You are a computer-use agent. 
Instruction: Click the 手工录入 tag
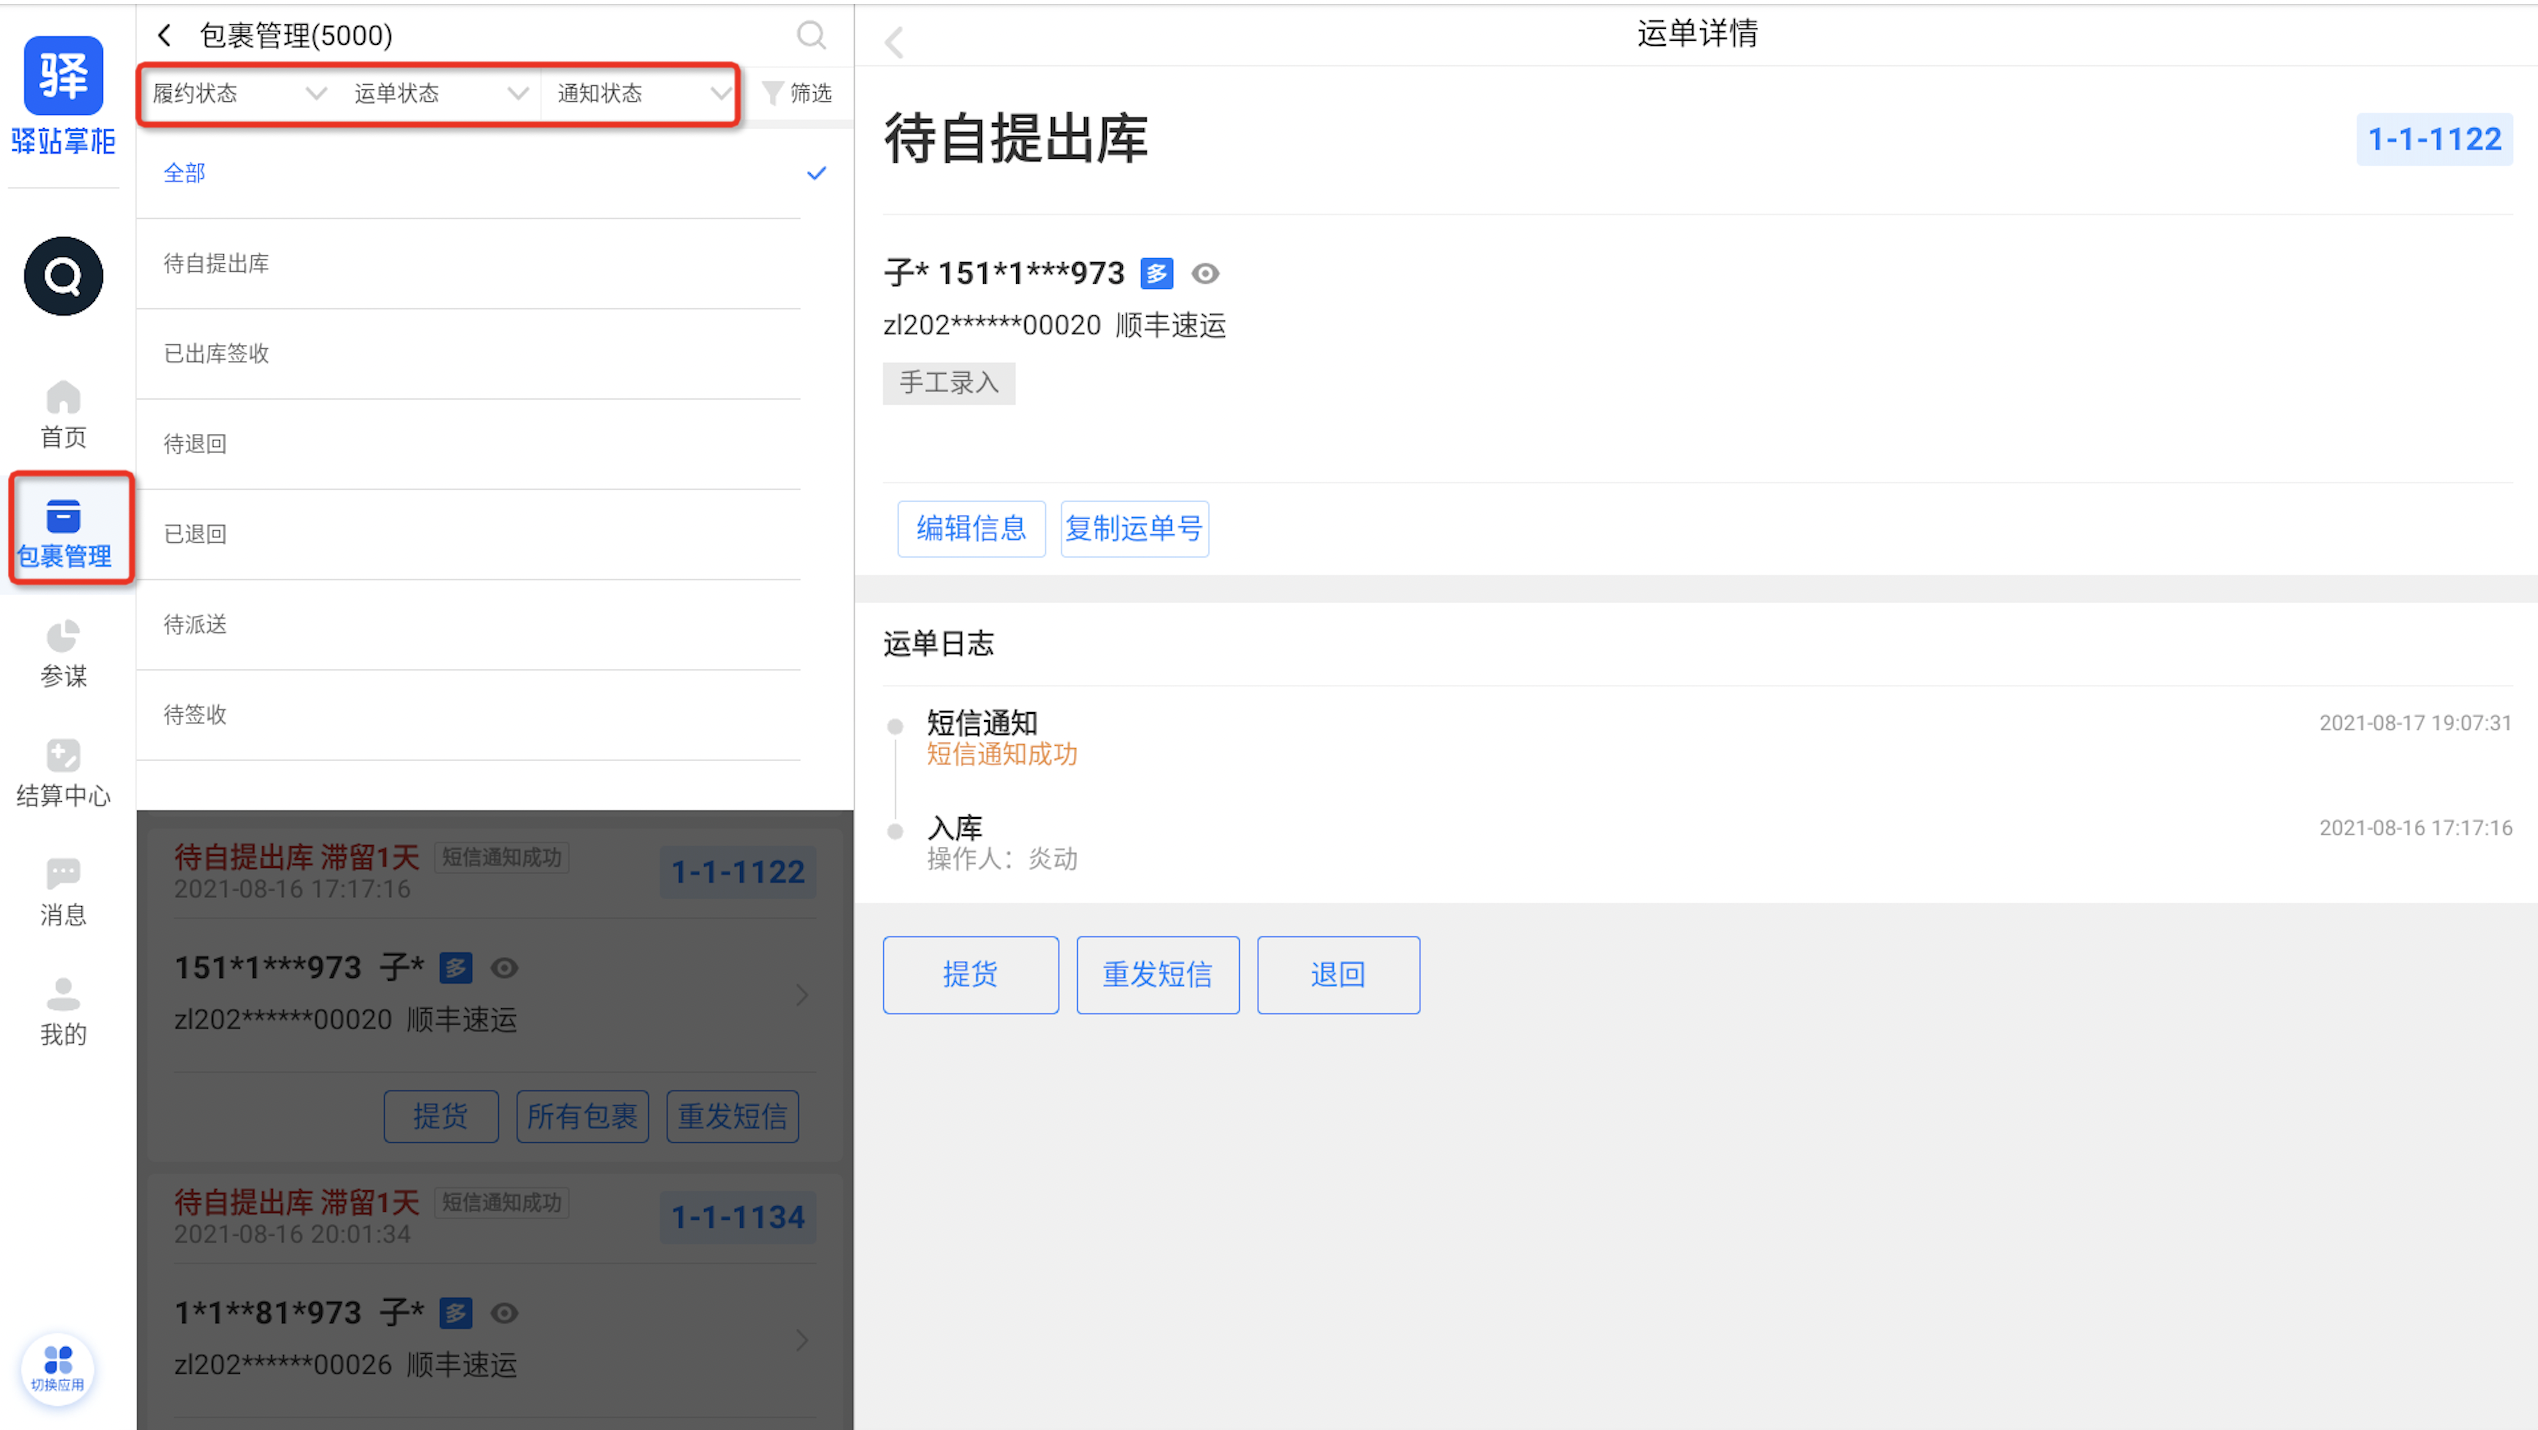tap(948, 383)
